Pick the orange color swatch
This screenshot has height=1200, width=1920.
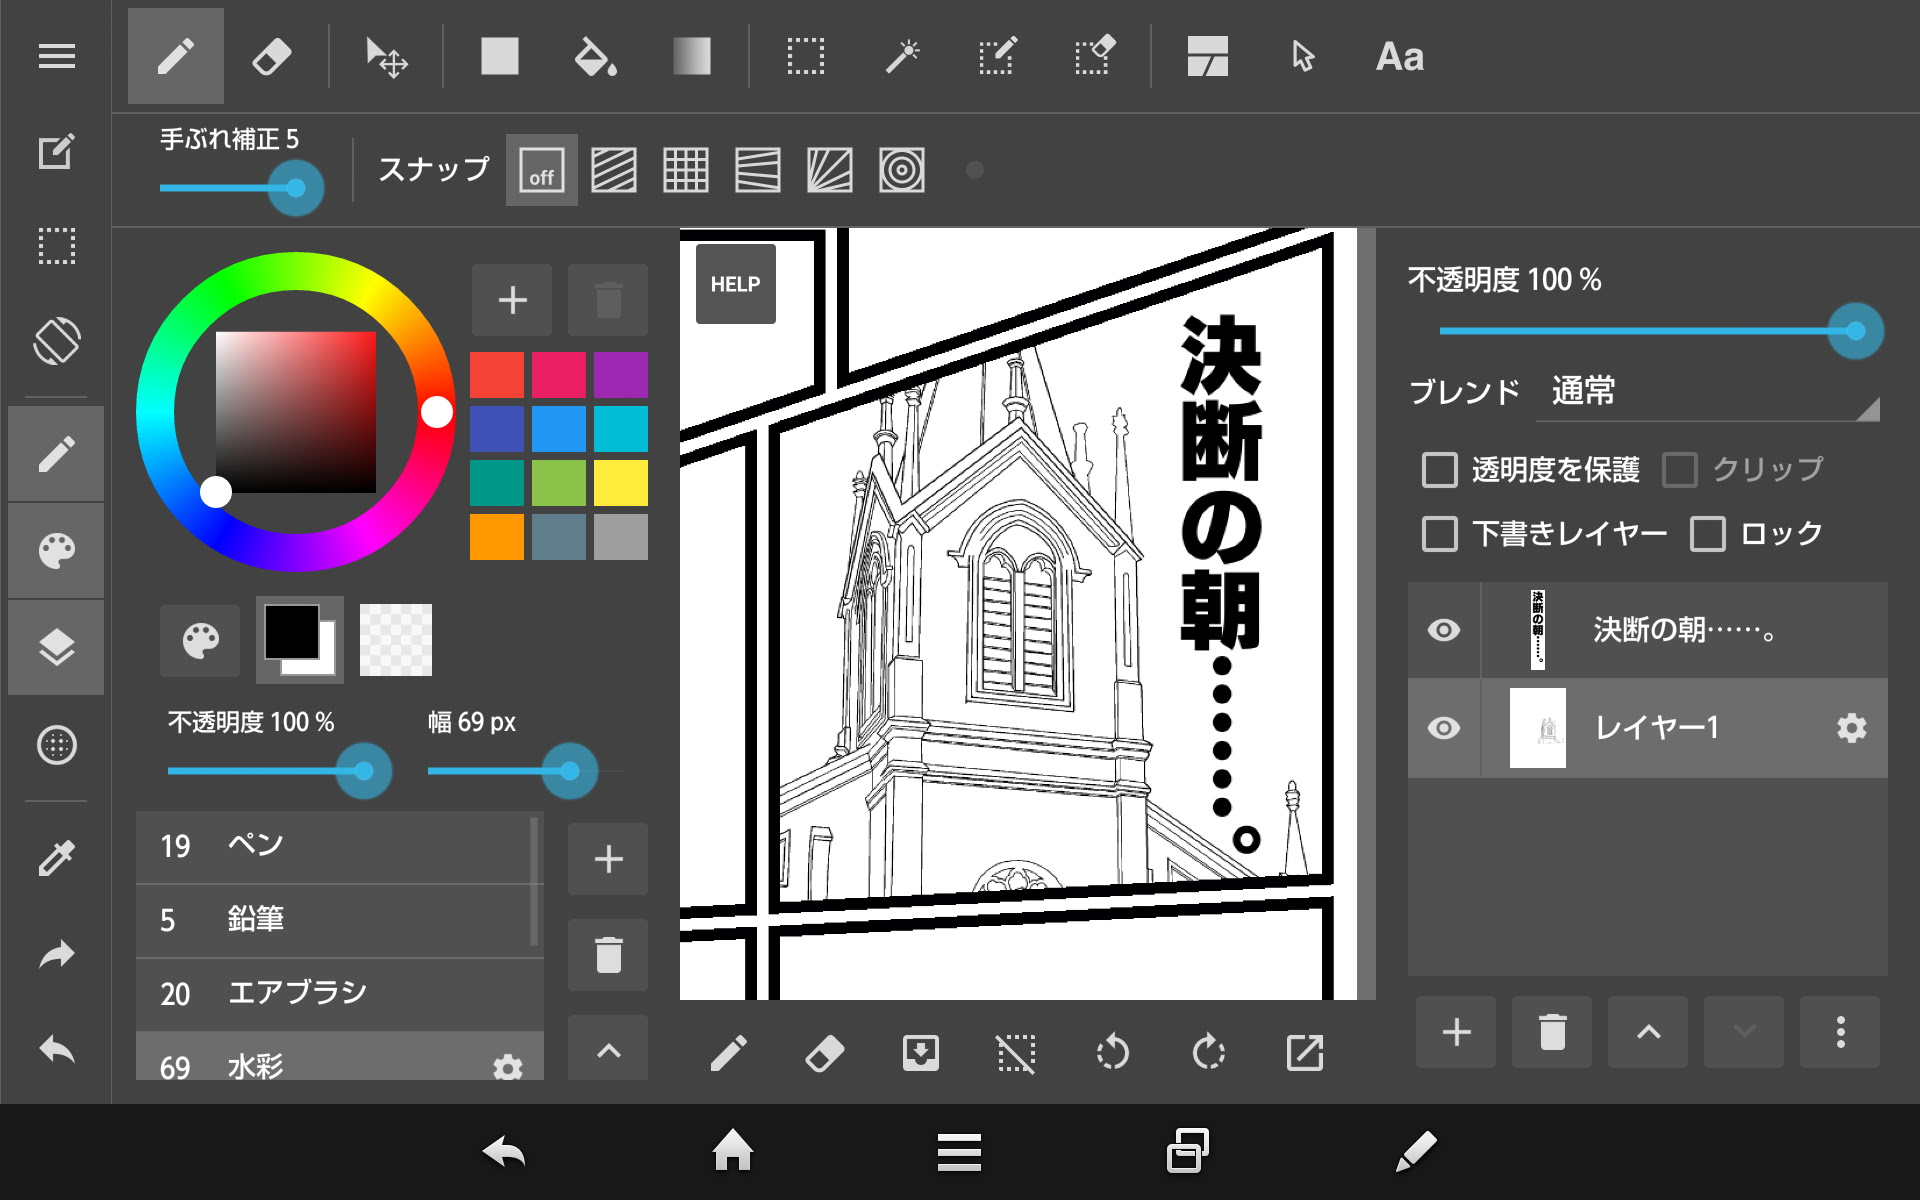[496, 540]
